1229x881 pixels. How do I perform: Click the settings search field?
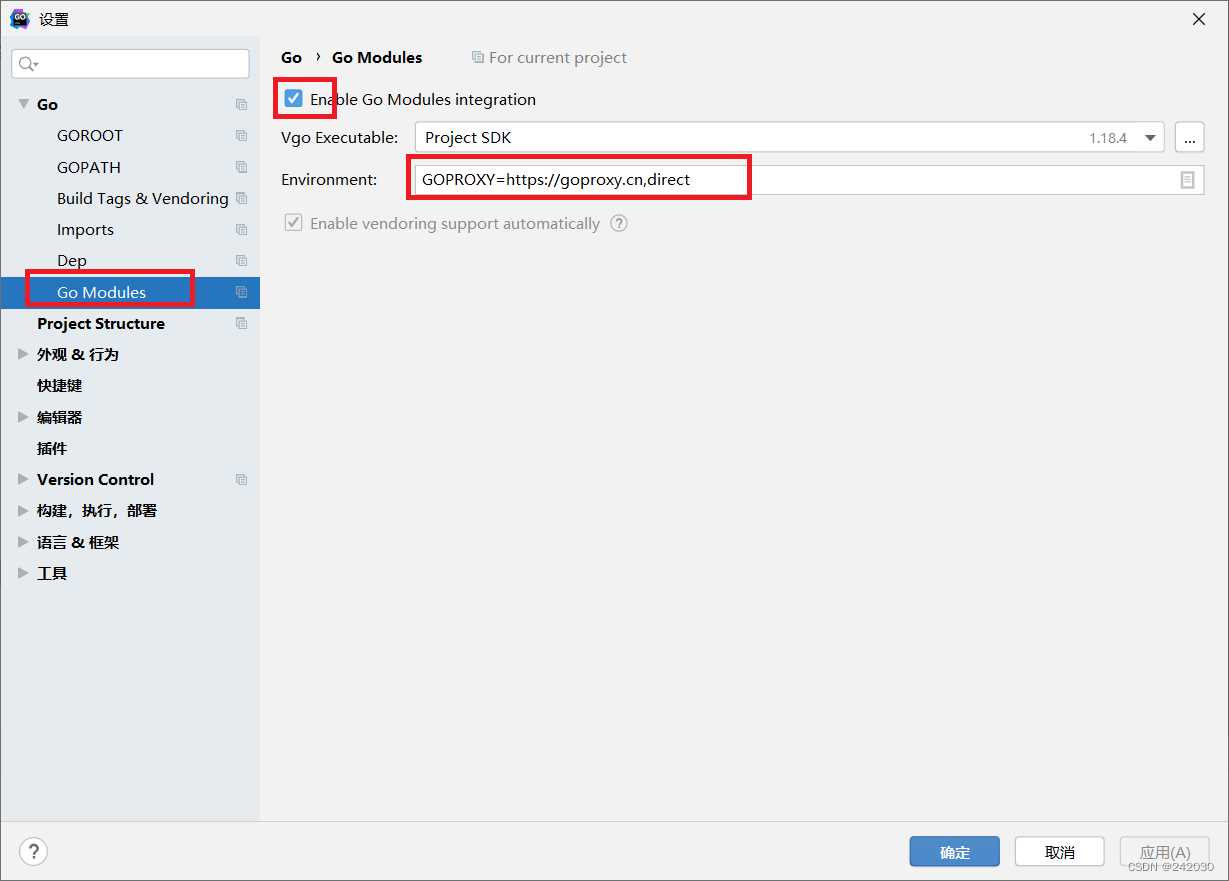click(130, 64)
